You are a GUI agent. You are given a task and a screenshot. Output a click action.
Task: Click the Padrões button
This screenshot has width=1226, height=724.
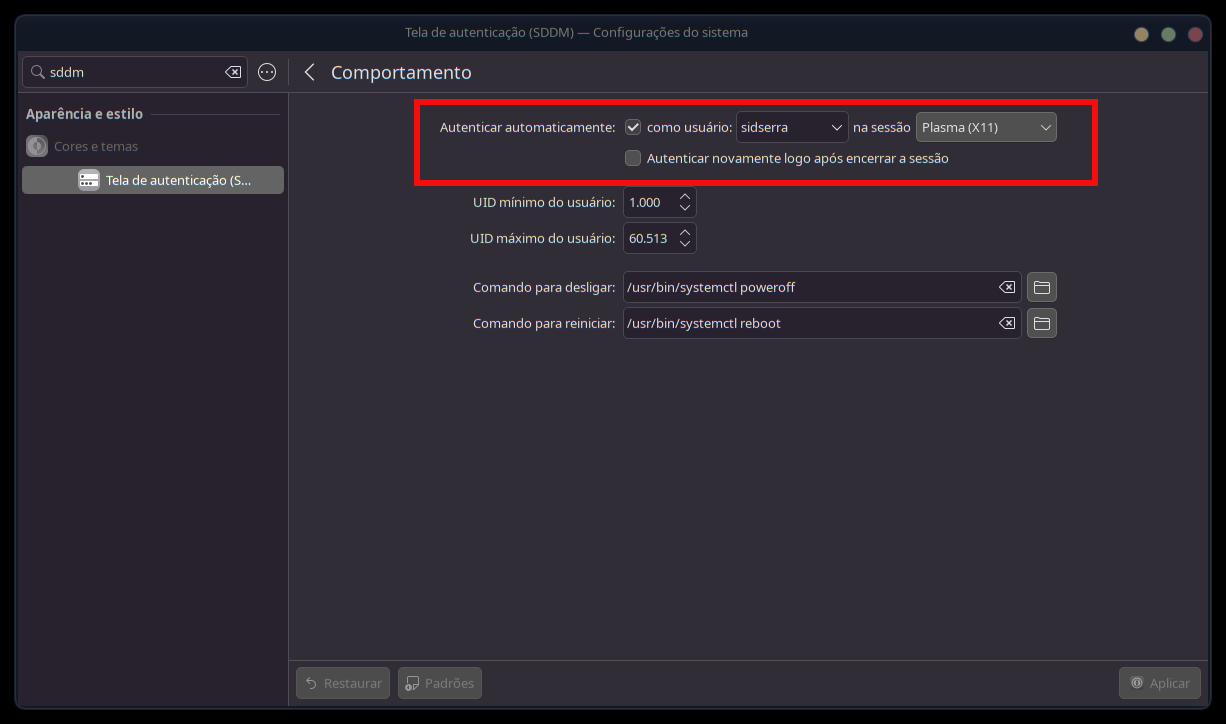coord(440,683)
